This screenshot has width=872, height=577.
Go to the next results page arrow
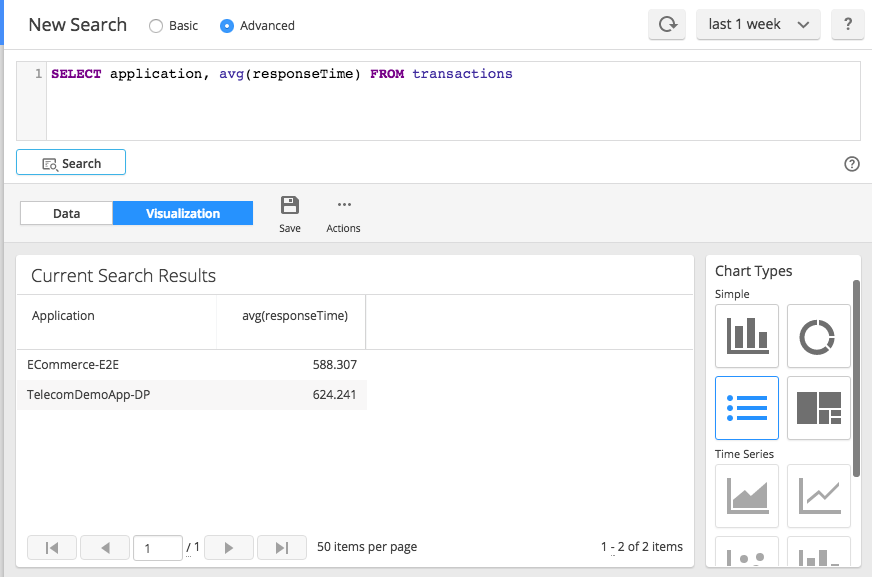pyautogui.click(x=229, y=548)
